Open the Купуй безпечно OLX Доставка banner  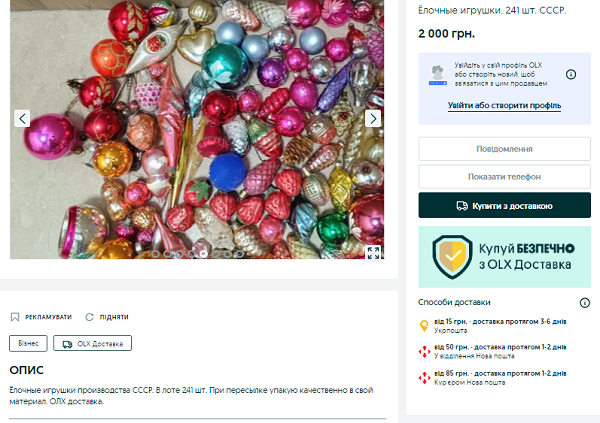504,257
